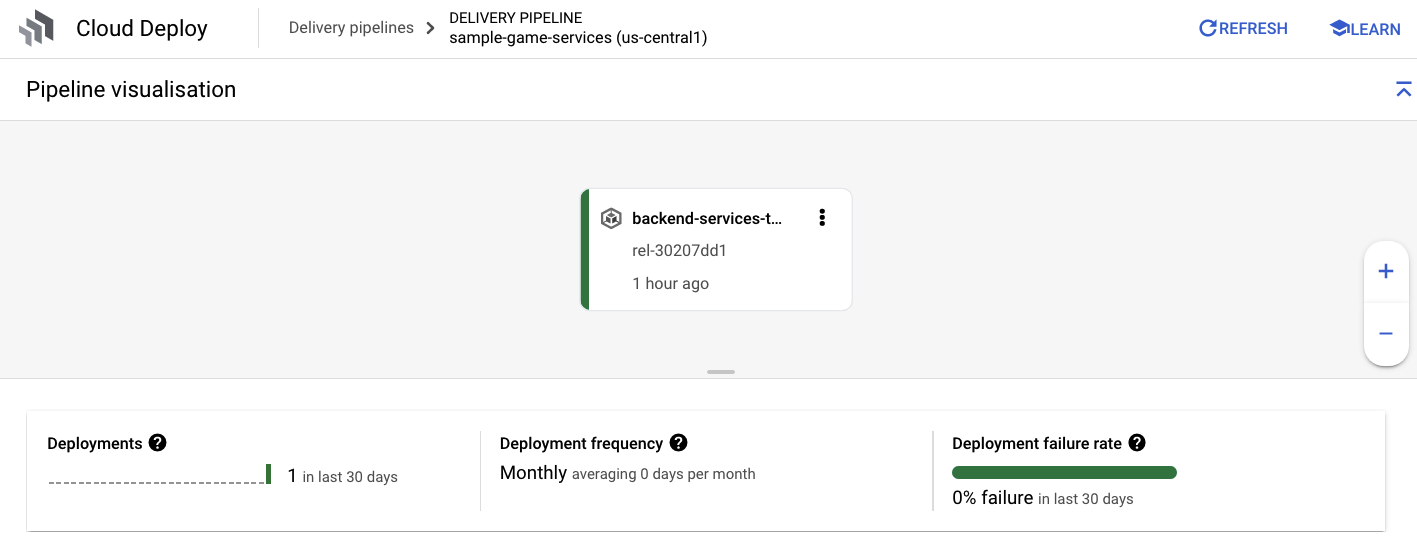This screenshot has height=545, width=1417.
Task: Select the backend-services target card title
Action: click(707, 218)
